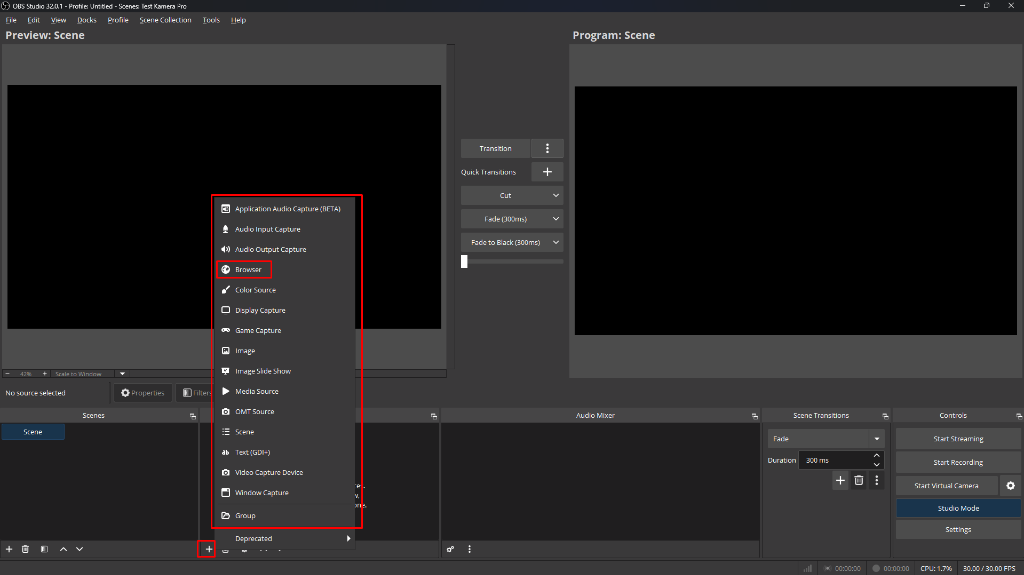
Task: Open the Scene Collection menu
Action: coord(165,20)
